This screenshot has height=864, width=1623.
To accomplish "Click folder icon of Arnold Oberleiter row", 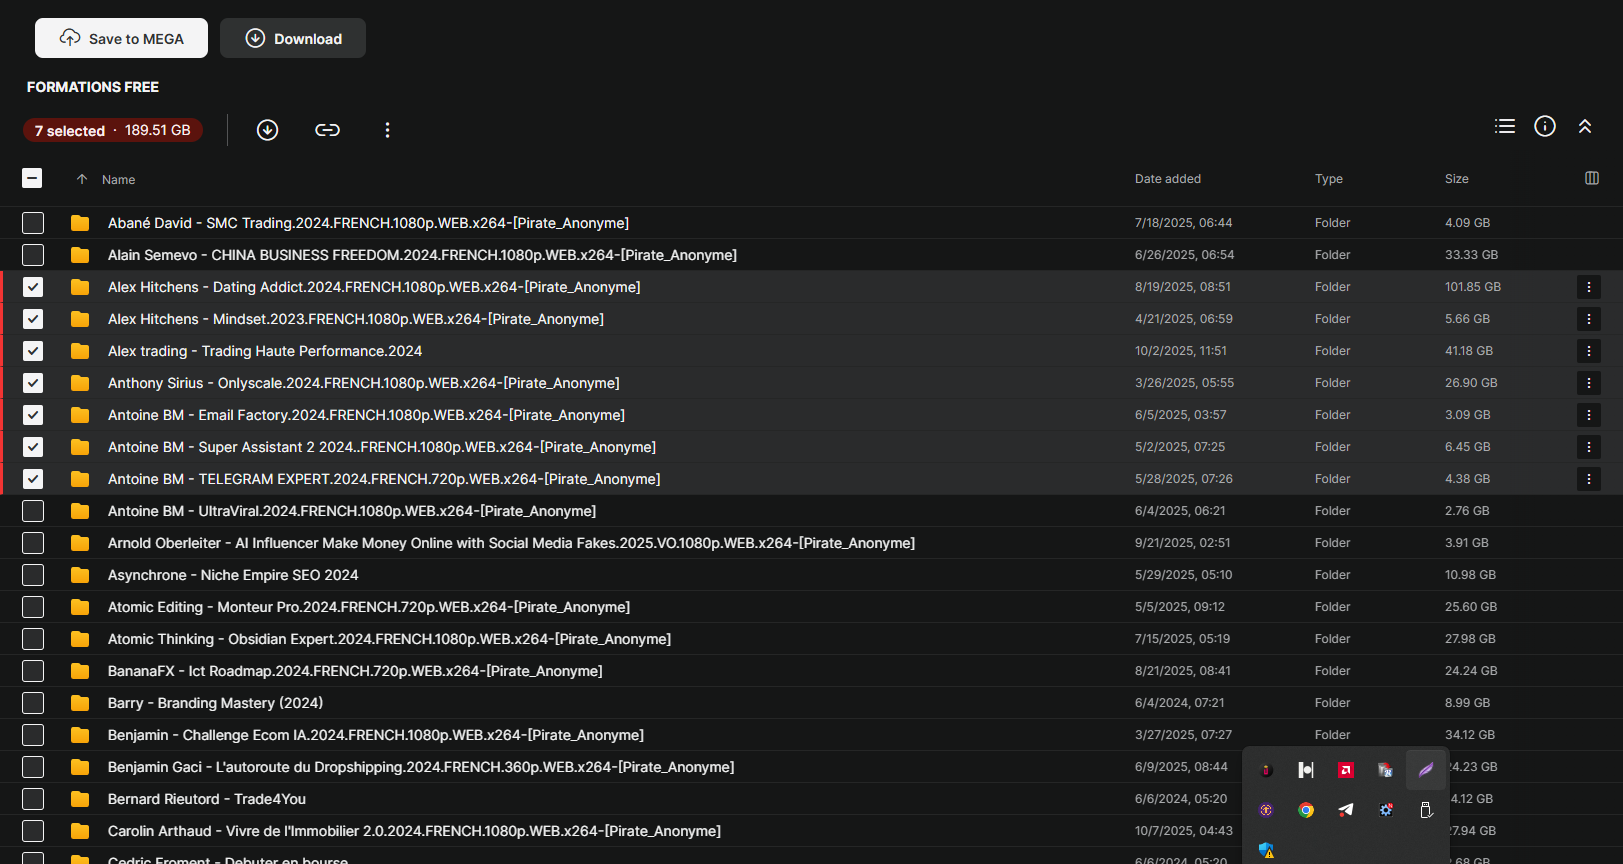I will pyautogui.click(x=80, y=543).
